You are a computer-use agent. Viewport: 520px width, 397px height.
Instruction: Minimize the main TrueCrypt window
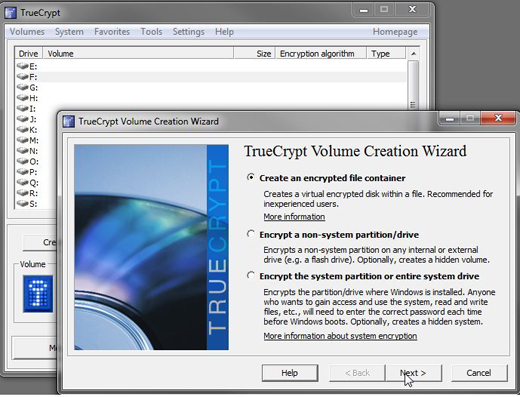(x=364, y=10)
